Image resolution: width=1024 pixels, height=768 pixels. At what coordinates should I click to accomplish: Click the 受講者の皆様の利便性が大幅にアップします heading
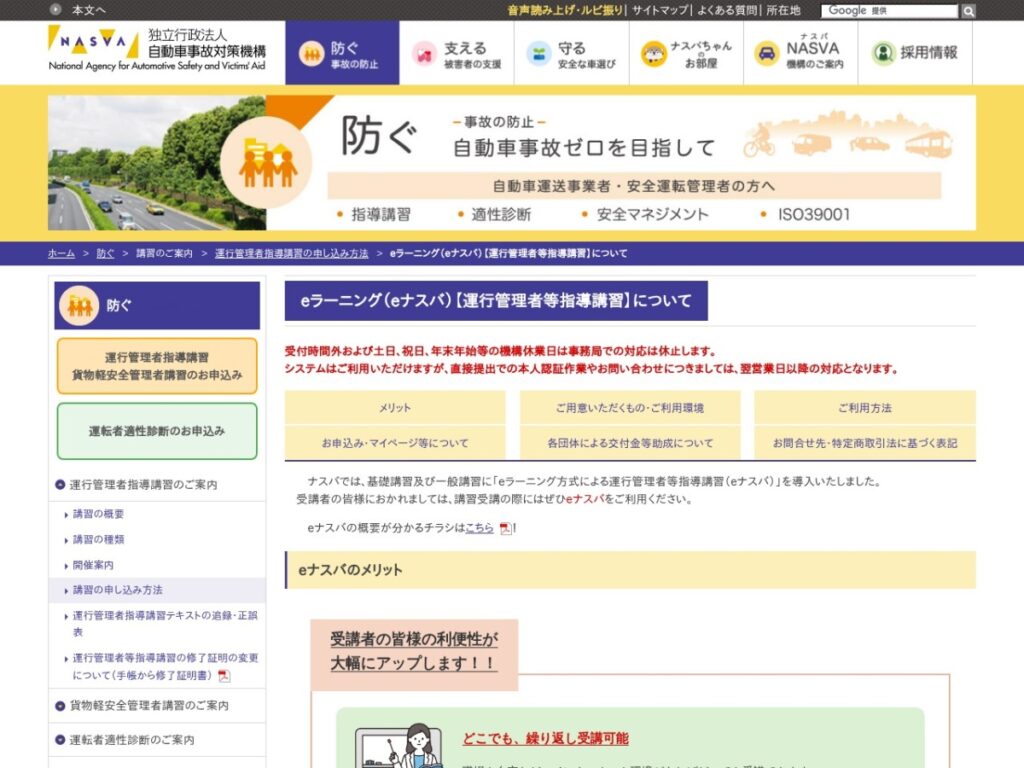pyautogui.click(x=413, y=651)
